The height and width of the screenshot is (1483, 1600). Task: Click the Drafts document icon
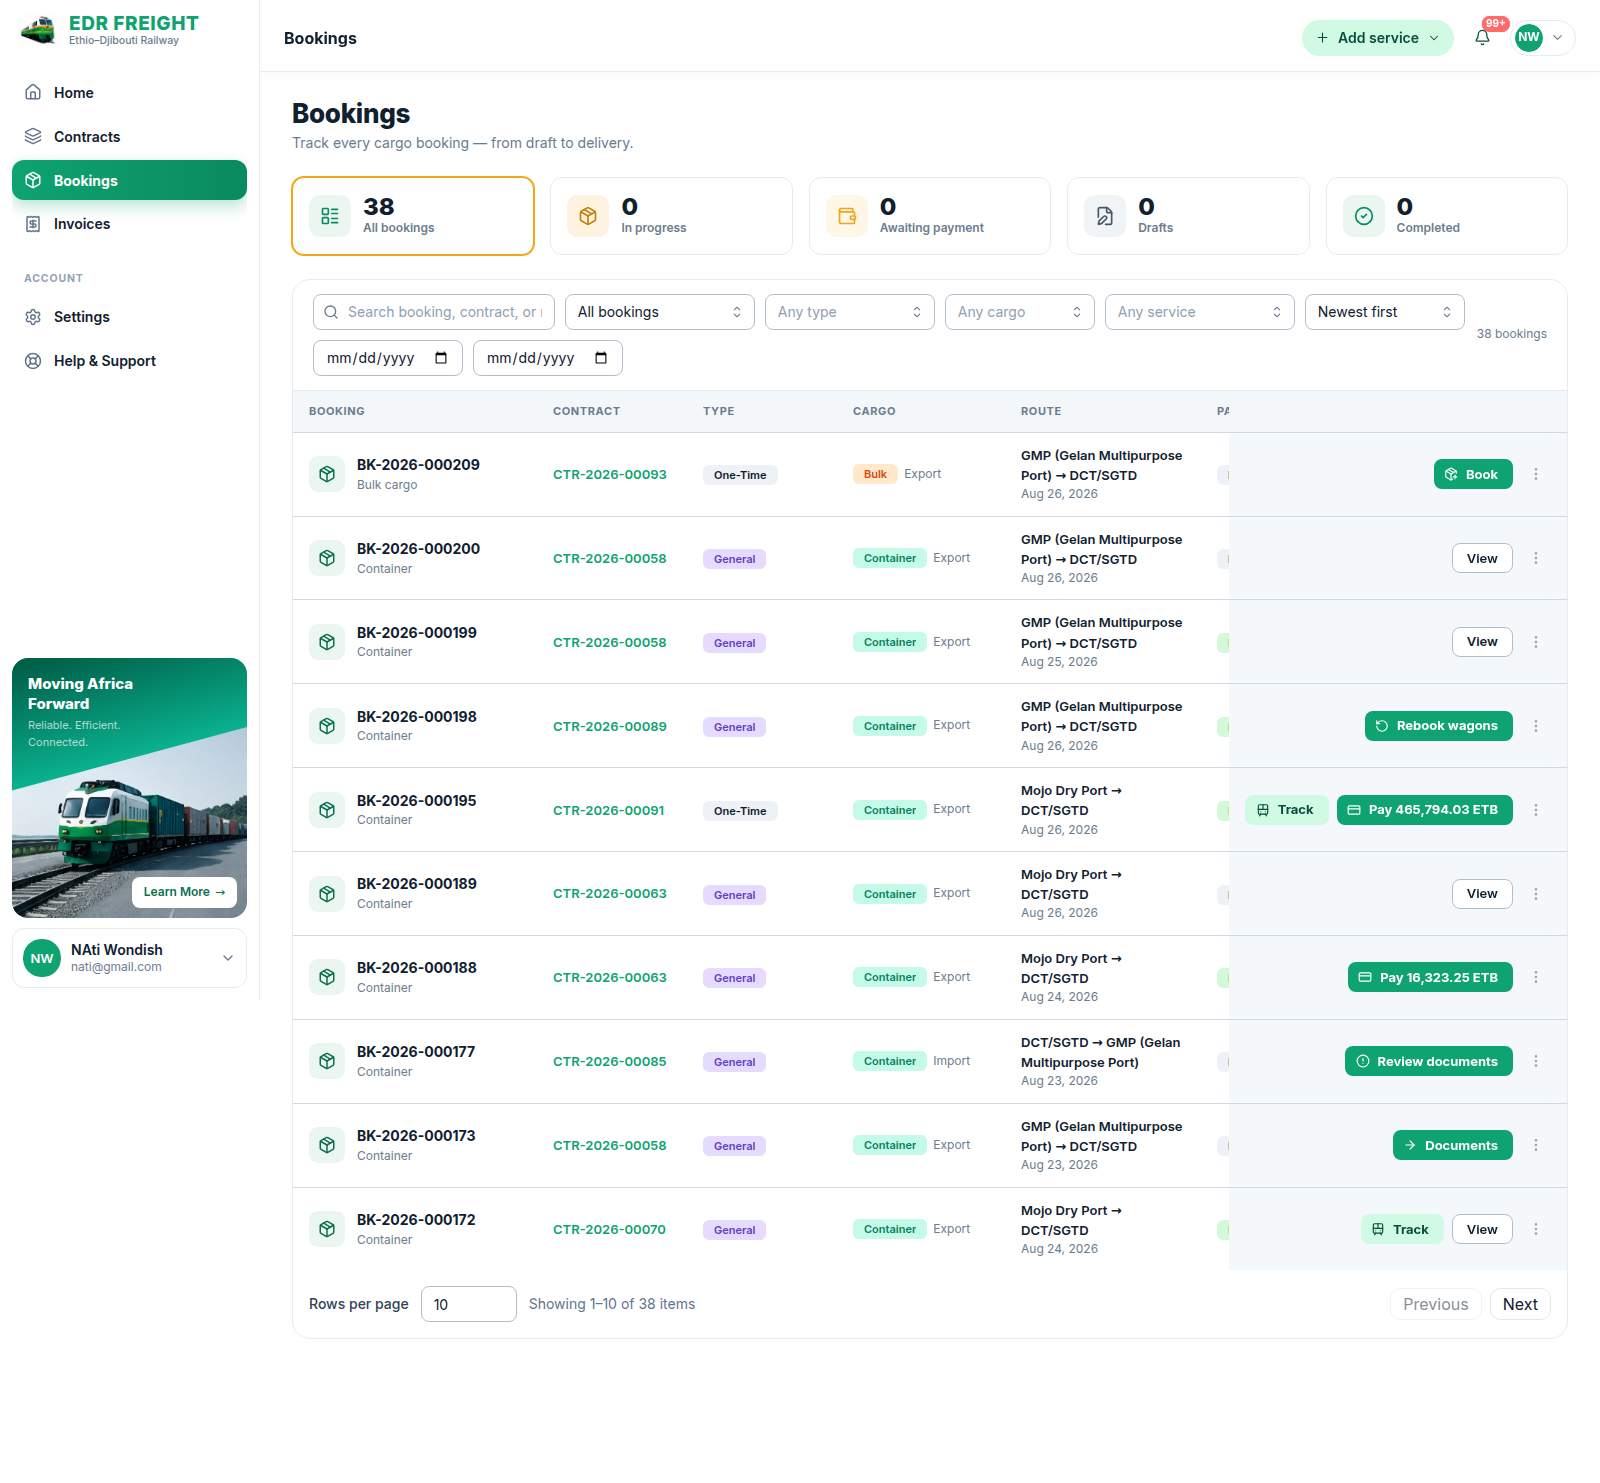[1105, 216]
